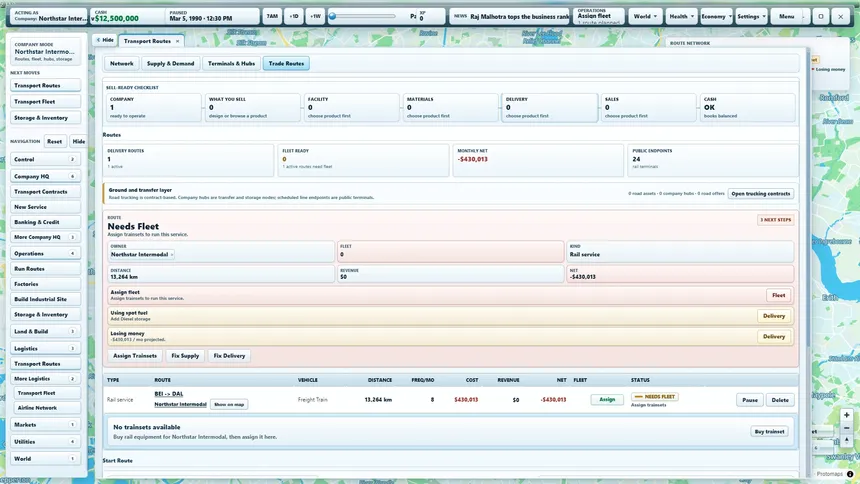Click the Cash $12,500,000 display
This screenshot has width=860, height=484.
tap(127, 16)
